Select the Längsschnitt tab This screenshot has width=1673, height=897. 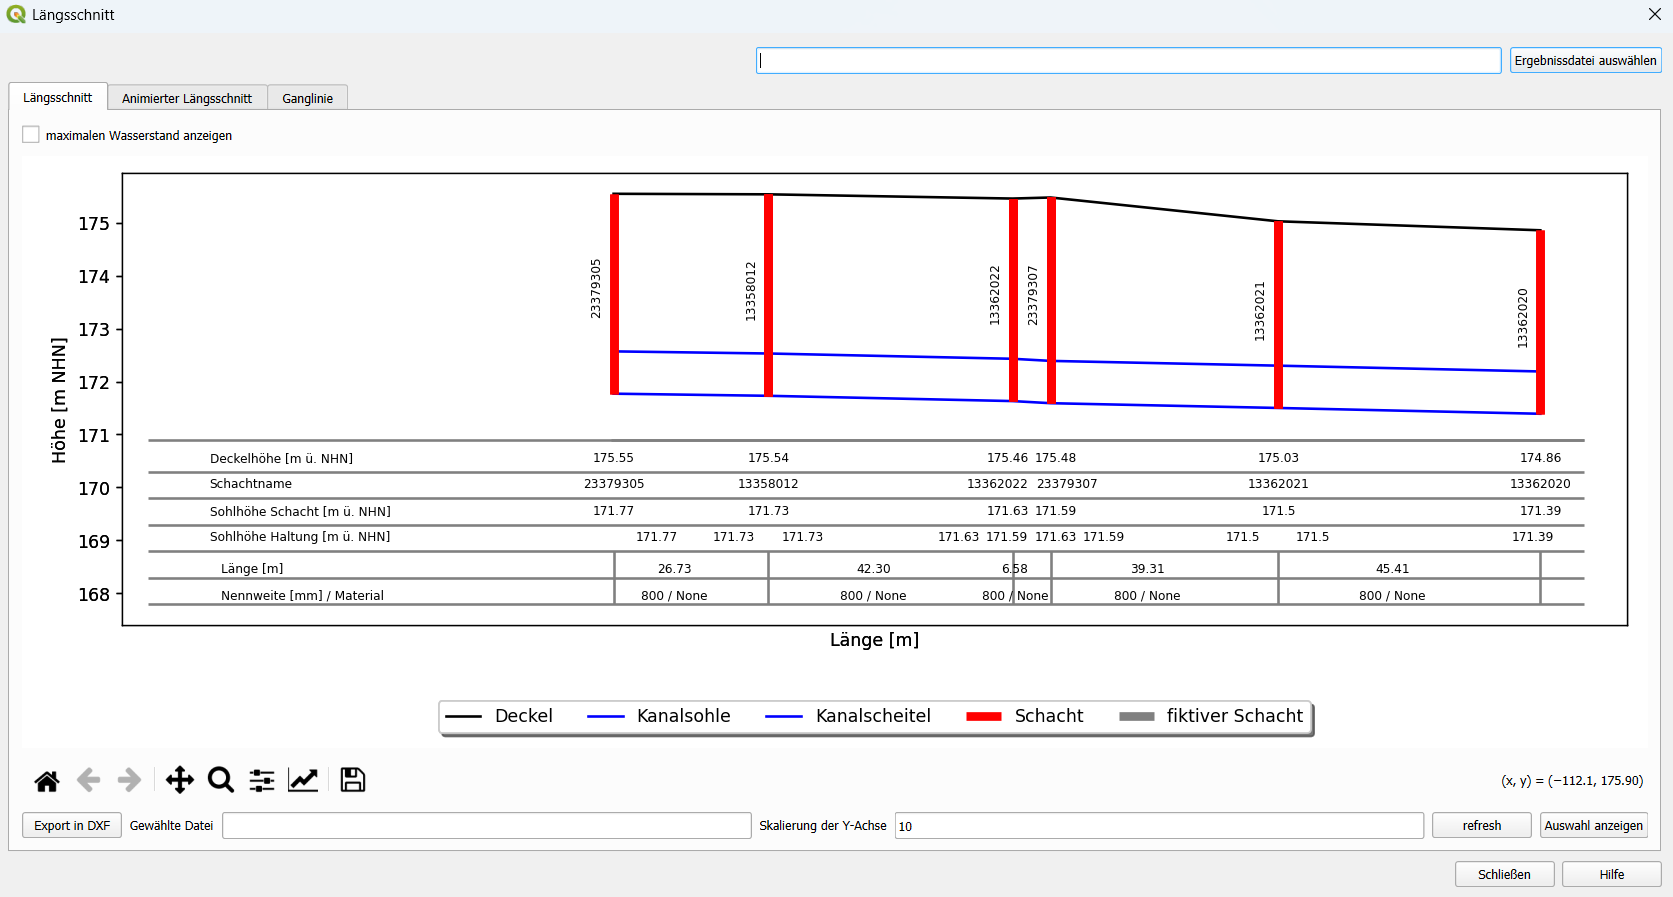pyautogui.click(x=58, y=97)
